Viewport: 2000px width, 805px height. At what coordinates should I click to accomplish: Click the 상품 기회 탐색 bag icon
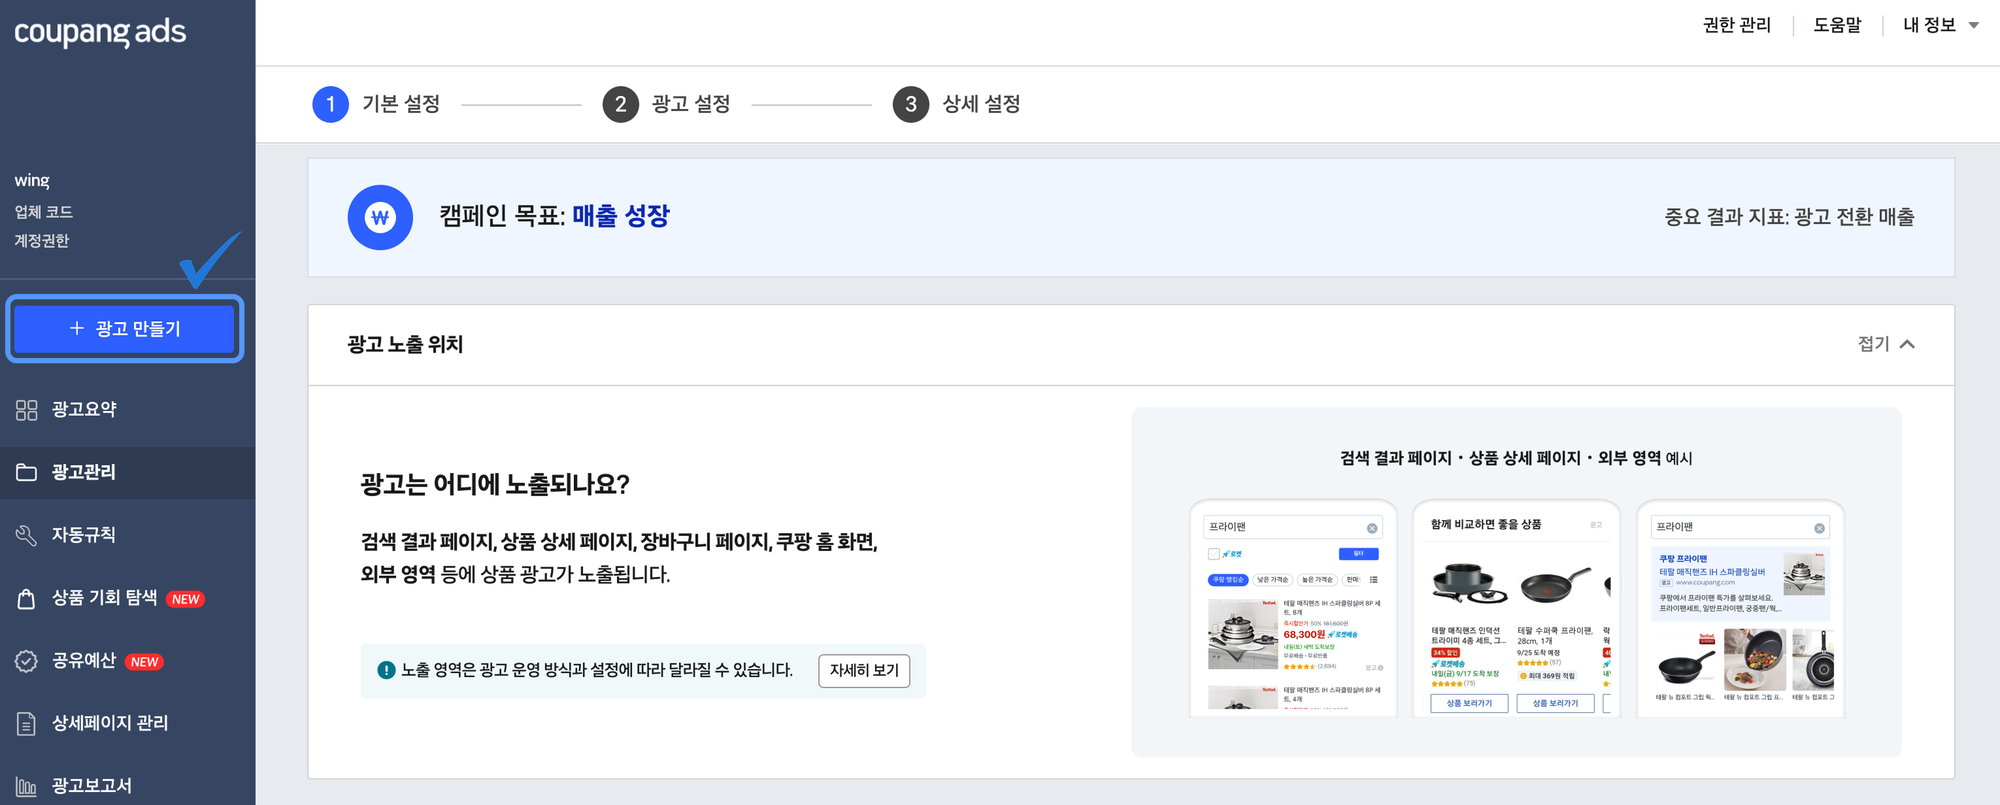pyautogui.click(x=27, y=599)
